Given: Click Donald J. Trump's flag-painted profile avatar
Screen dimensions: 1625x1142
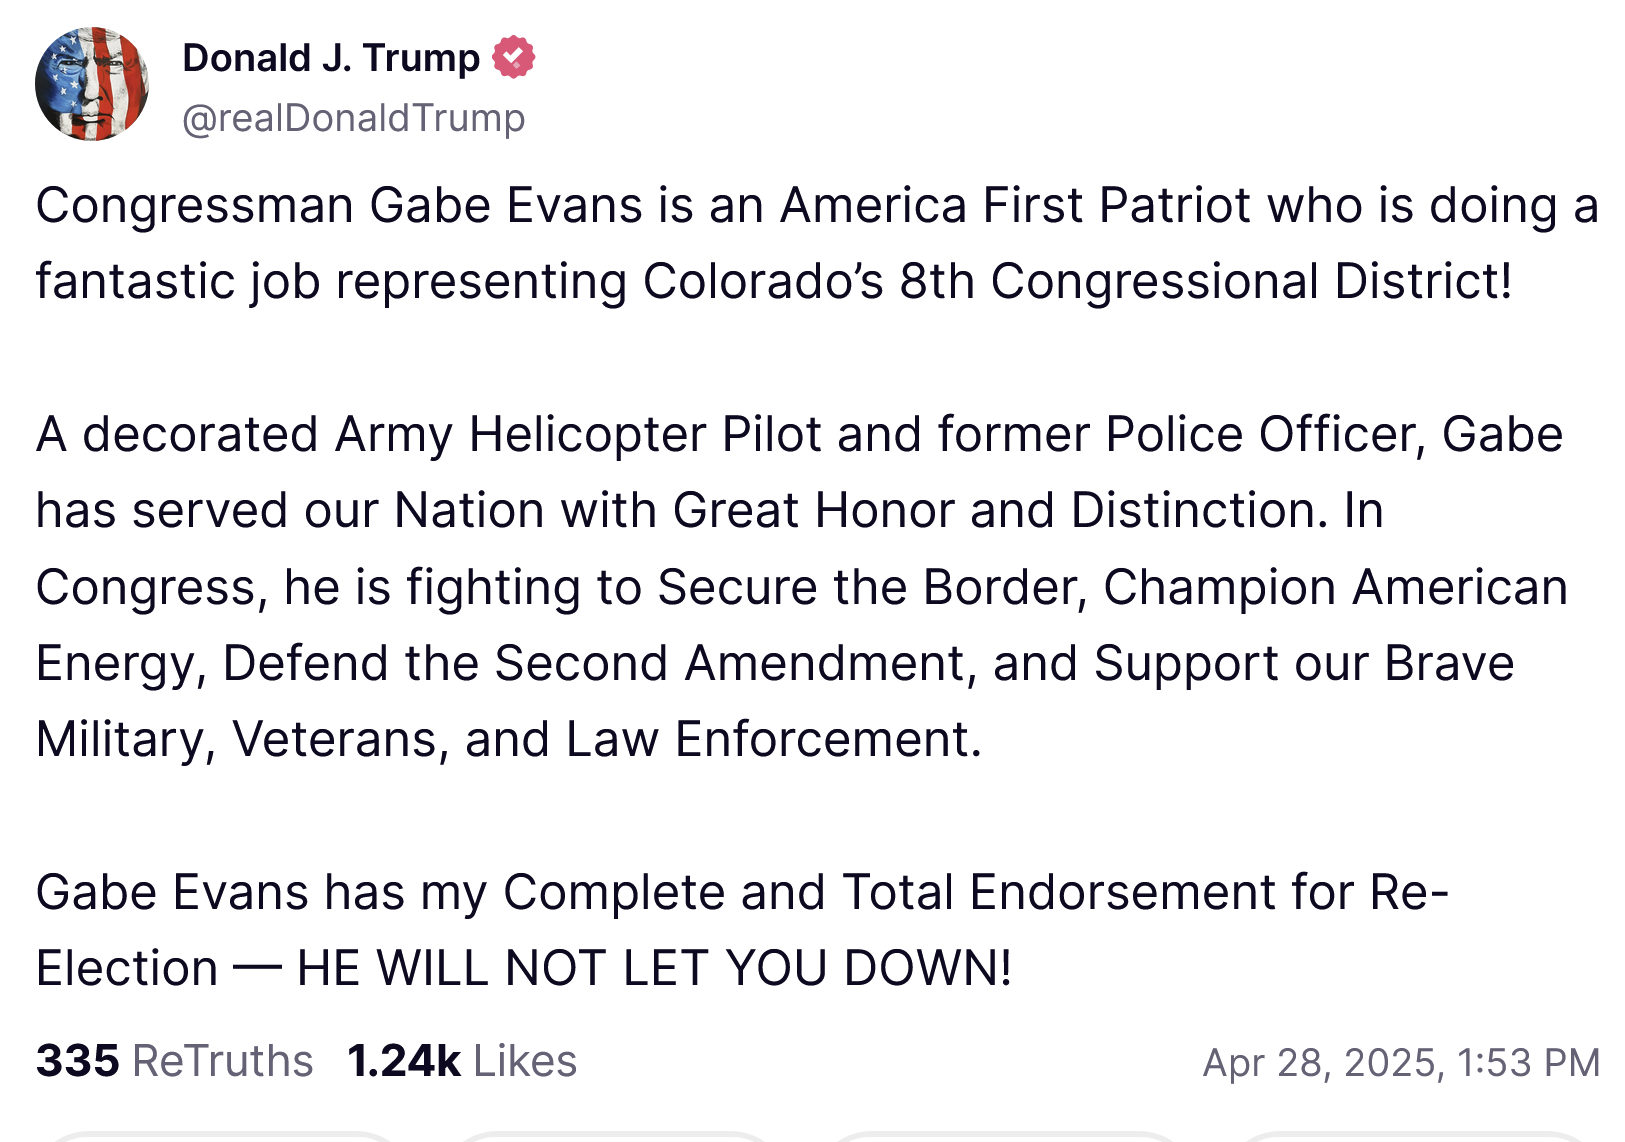Looking at the screenshot, I should [92, 84].
